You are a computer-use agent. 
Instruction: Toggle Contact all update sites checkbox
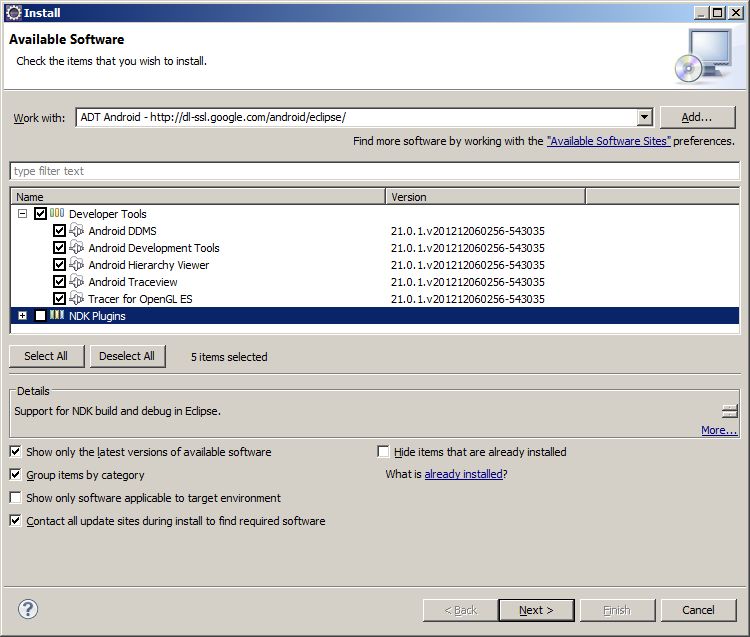coord(15,520)
